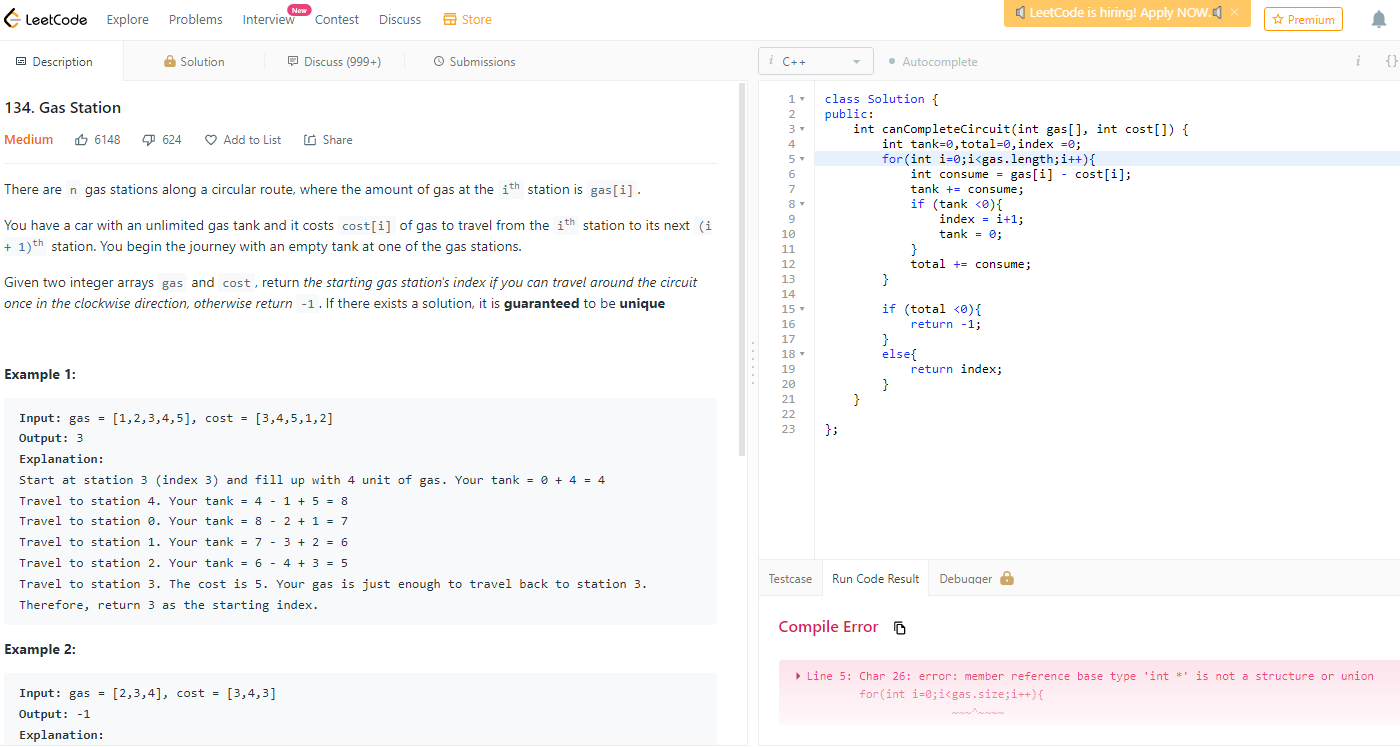Collapse the else block fold at line 18
The width and height of the screenshot is (1400, 747).
802,354
